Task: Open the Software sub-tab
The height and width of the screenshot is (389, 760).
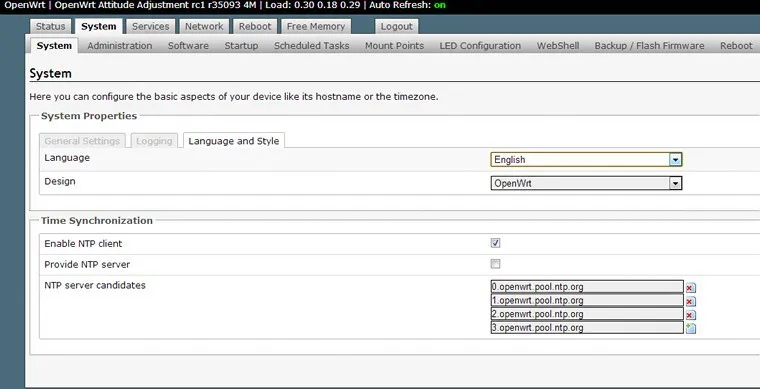Action: click(x=188, y=46)
